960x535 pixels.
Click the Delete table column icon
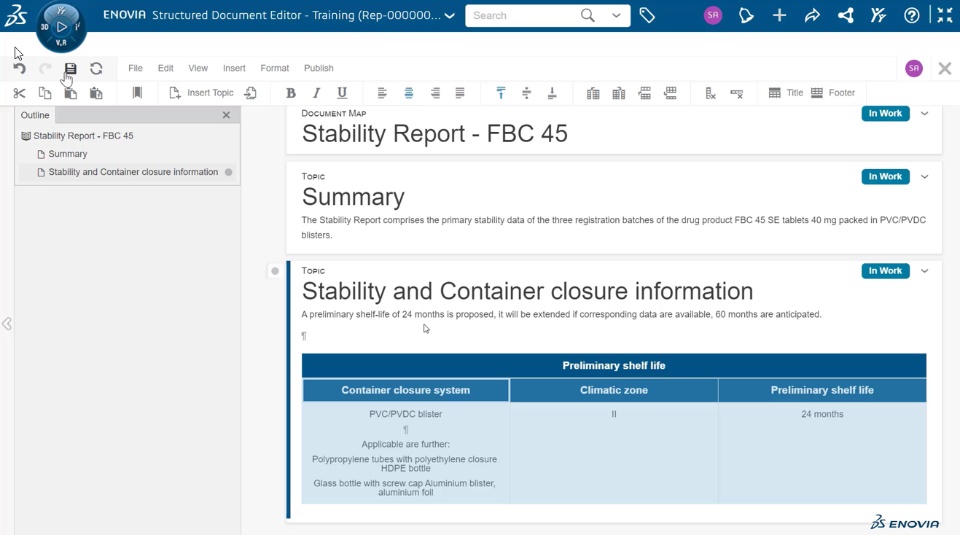710,93
